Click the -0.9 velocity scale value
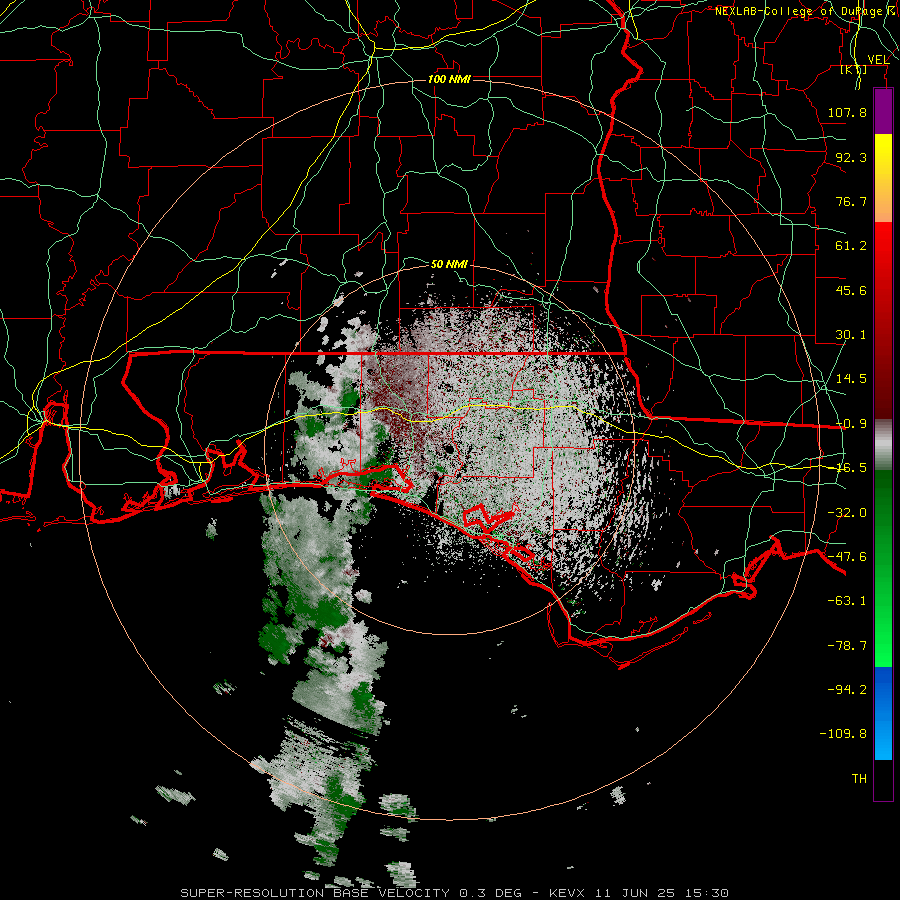The image size is (900, 900). (x=851, y=424)
